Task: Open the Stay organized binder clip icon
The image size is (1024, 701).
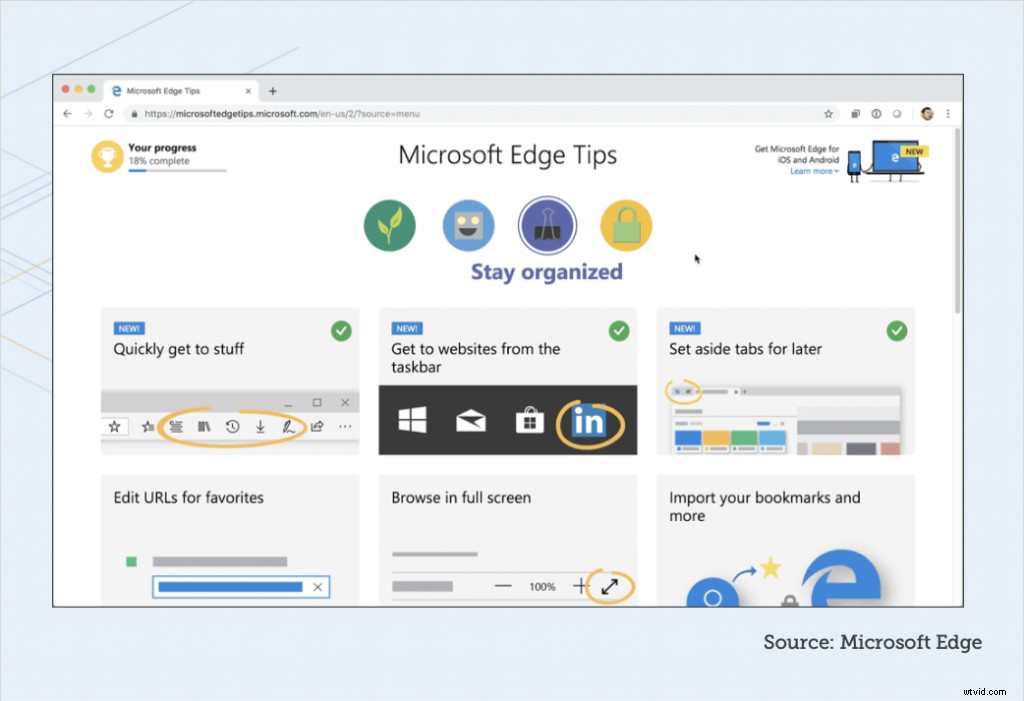Action: click(546, 225)
